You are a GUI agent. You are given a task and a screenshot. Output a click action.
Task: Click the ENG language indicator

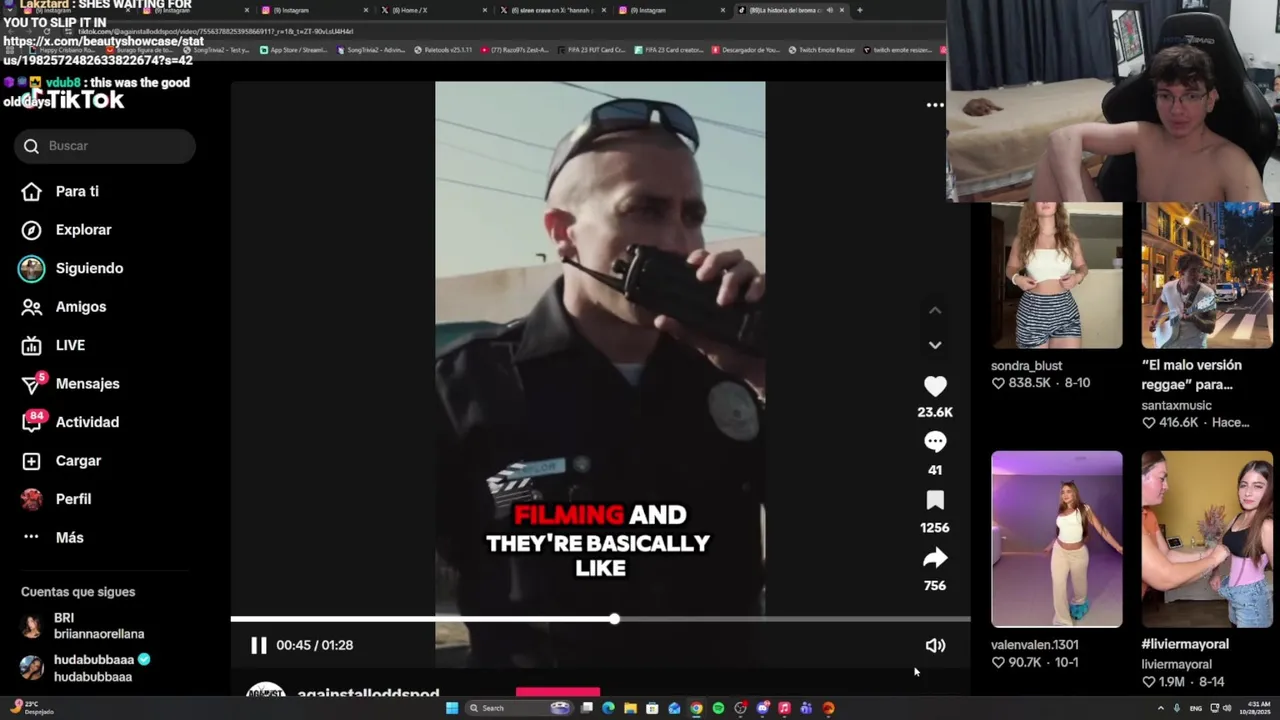tap(1198, 708)
